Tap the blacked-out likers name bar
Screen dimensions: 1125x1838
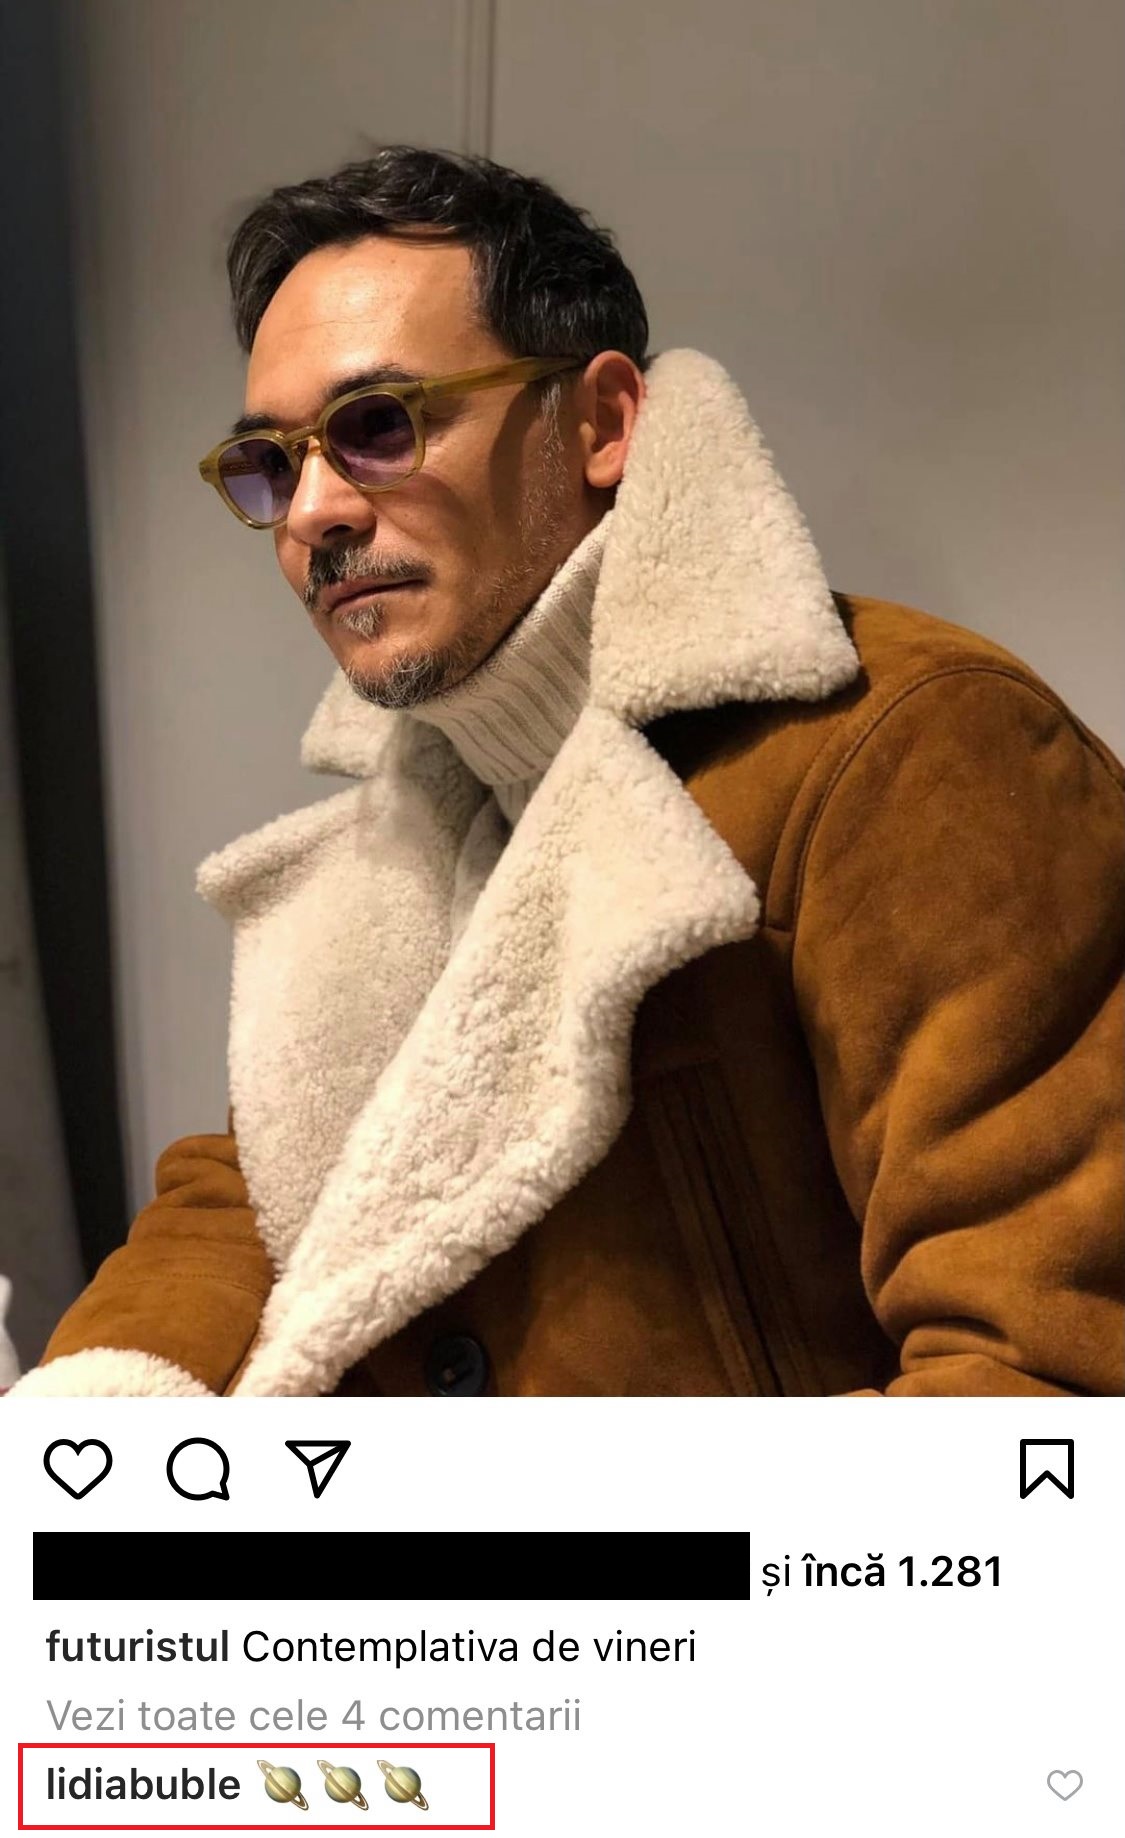pyautogui.click(x=391, y=1566)
